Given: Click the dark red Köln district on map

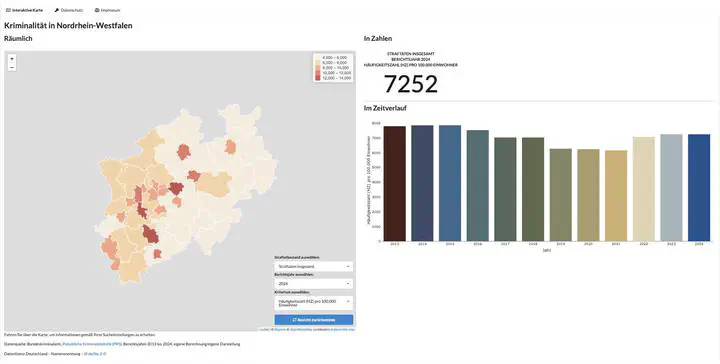Looking at the screenshot, I should 150,234.
